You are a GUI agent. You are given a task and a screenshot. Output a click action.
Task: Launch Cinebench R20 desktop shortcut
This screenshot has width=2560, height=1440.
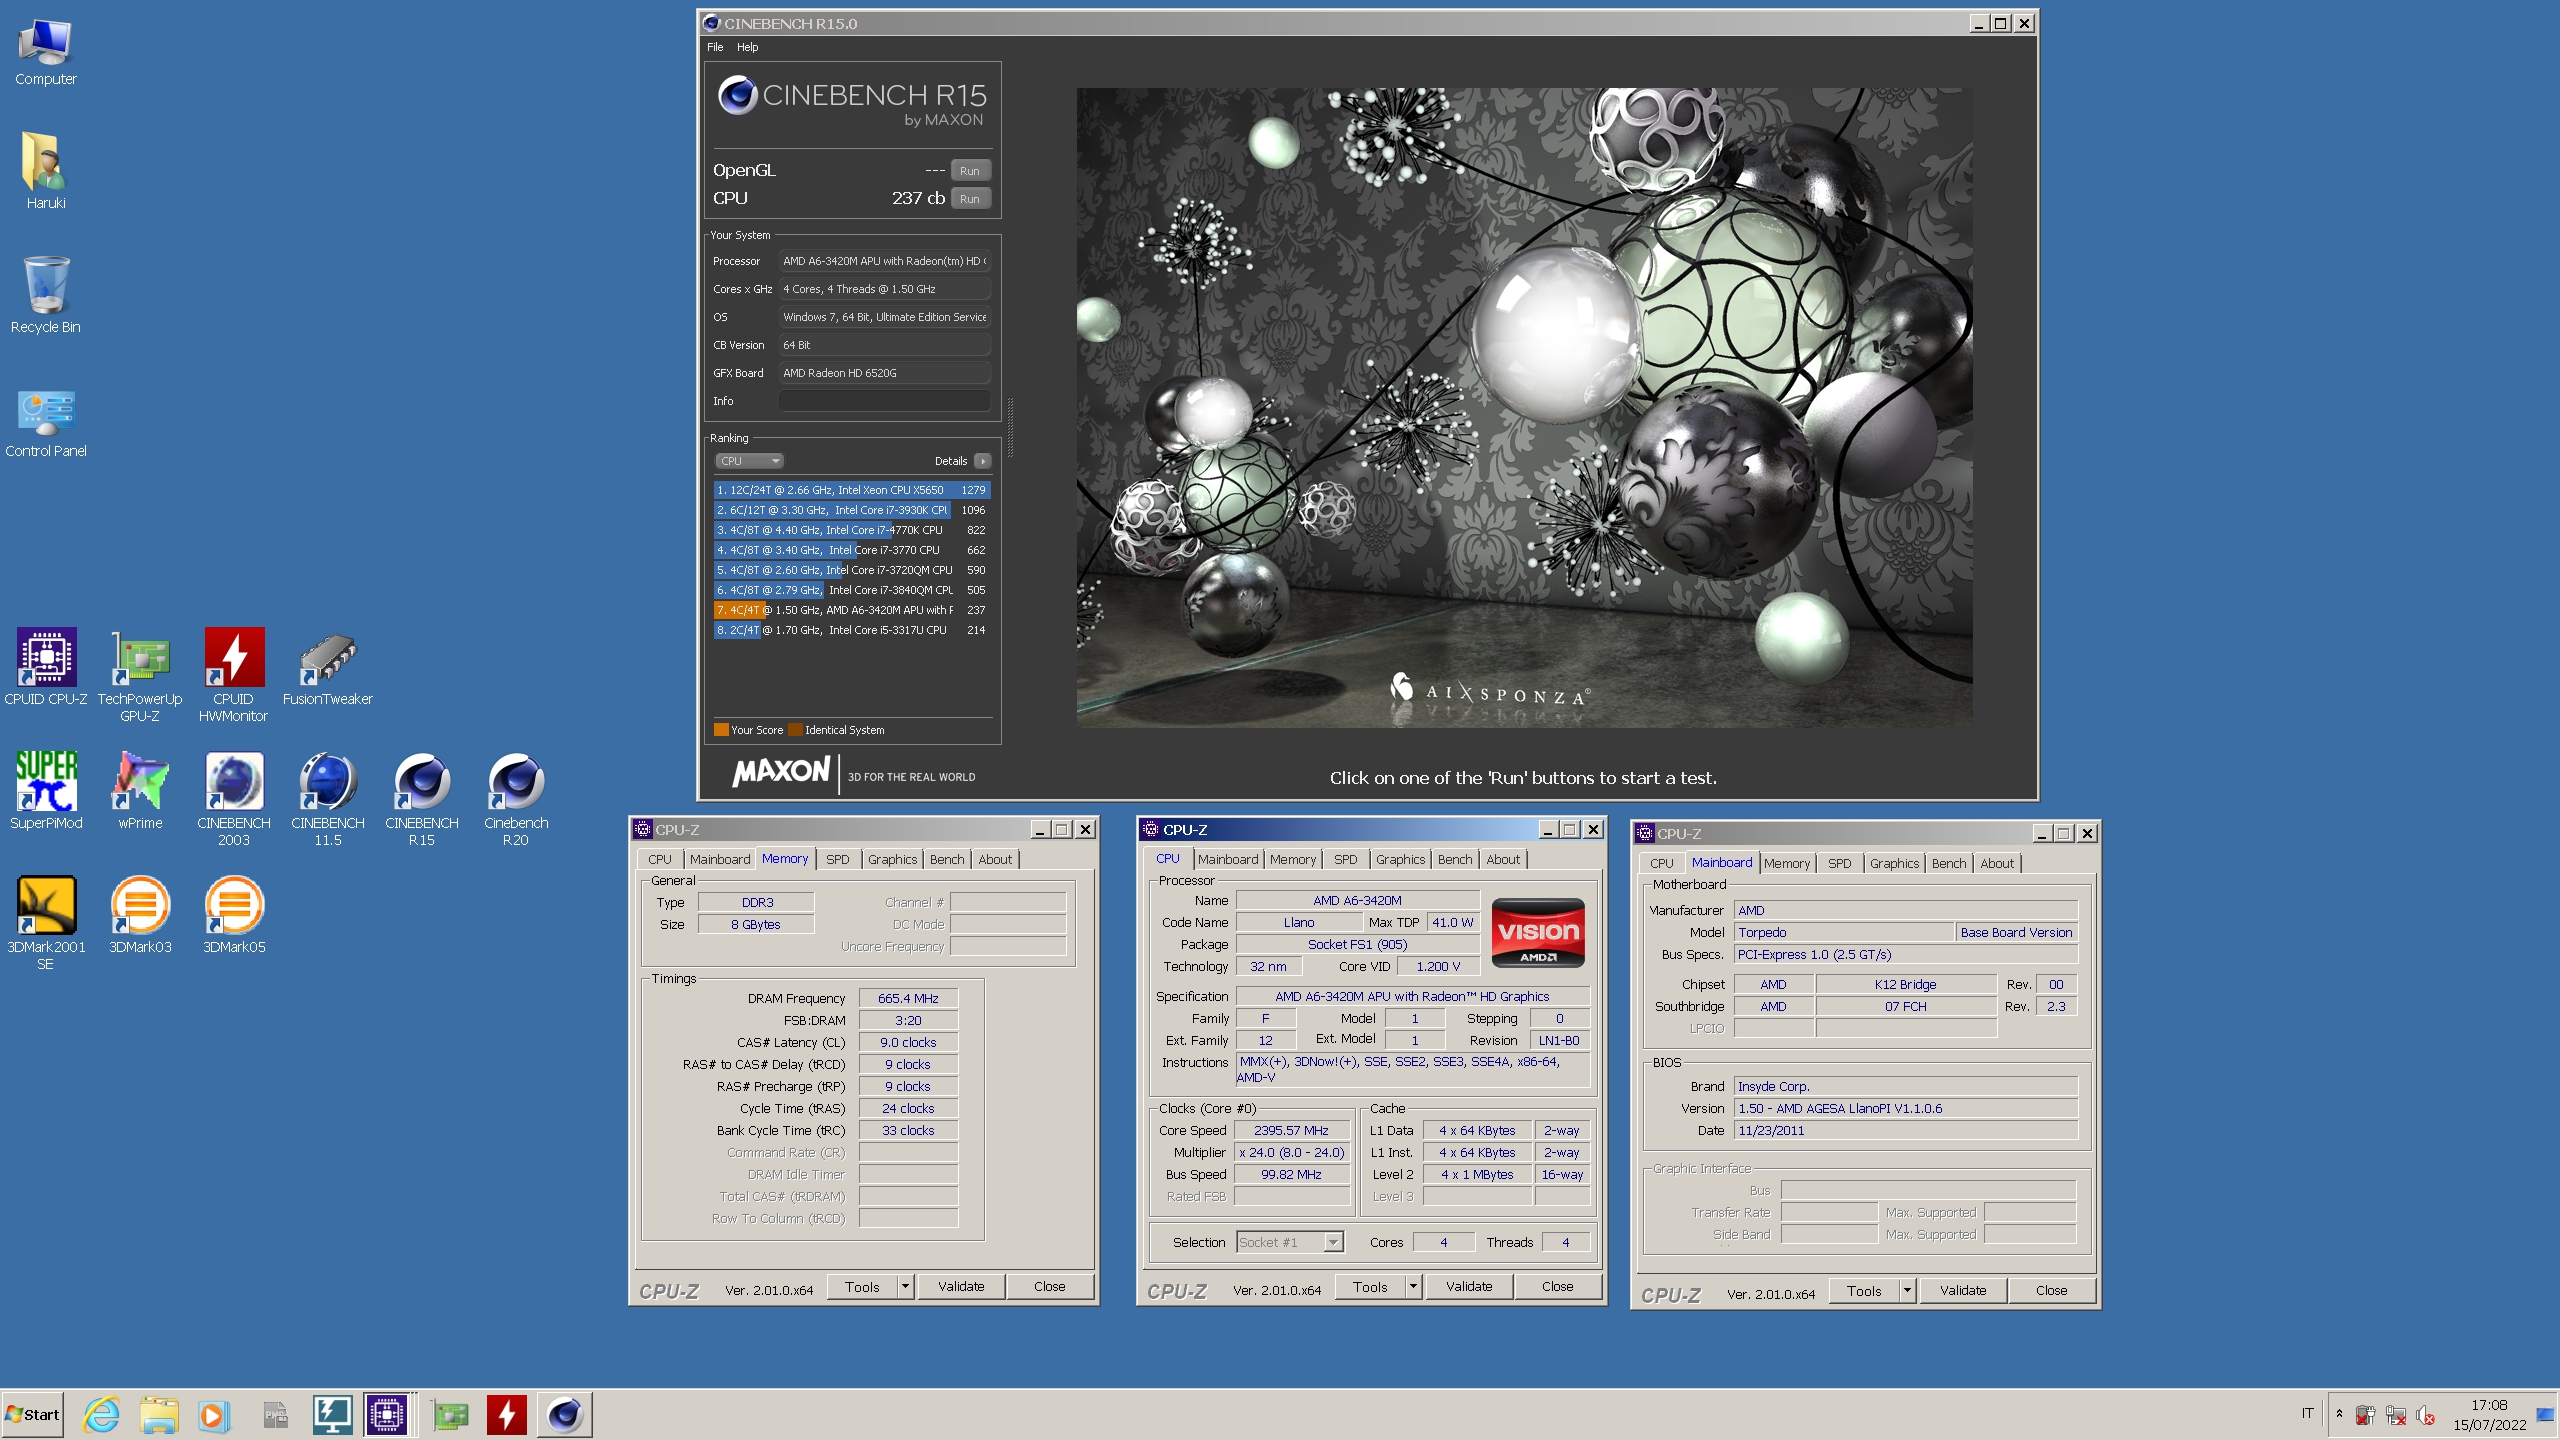(516, 798)
